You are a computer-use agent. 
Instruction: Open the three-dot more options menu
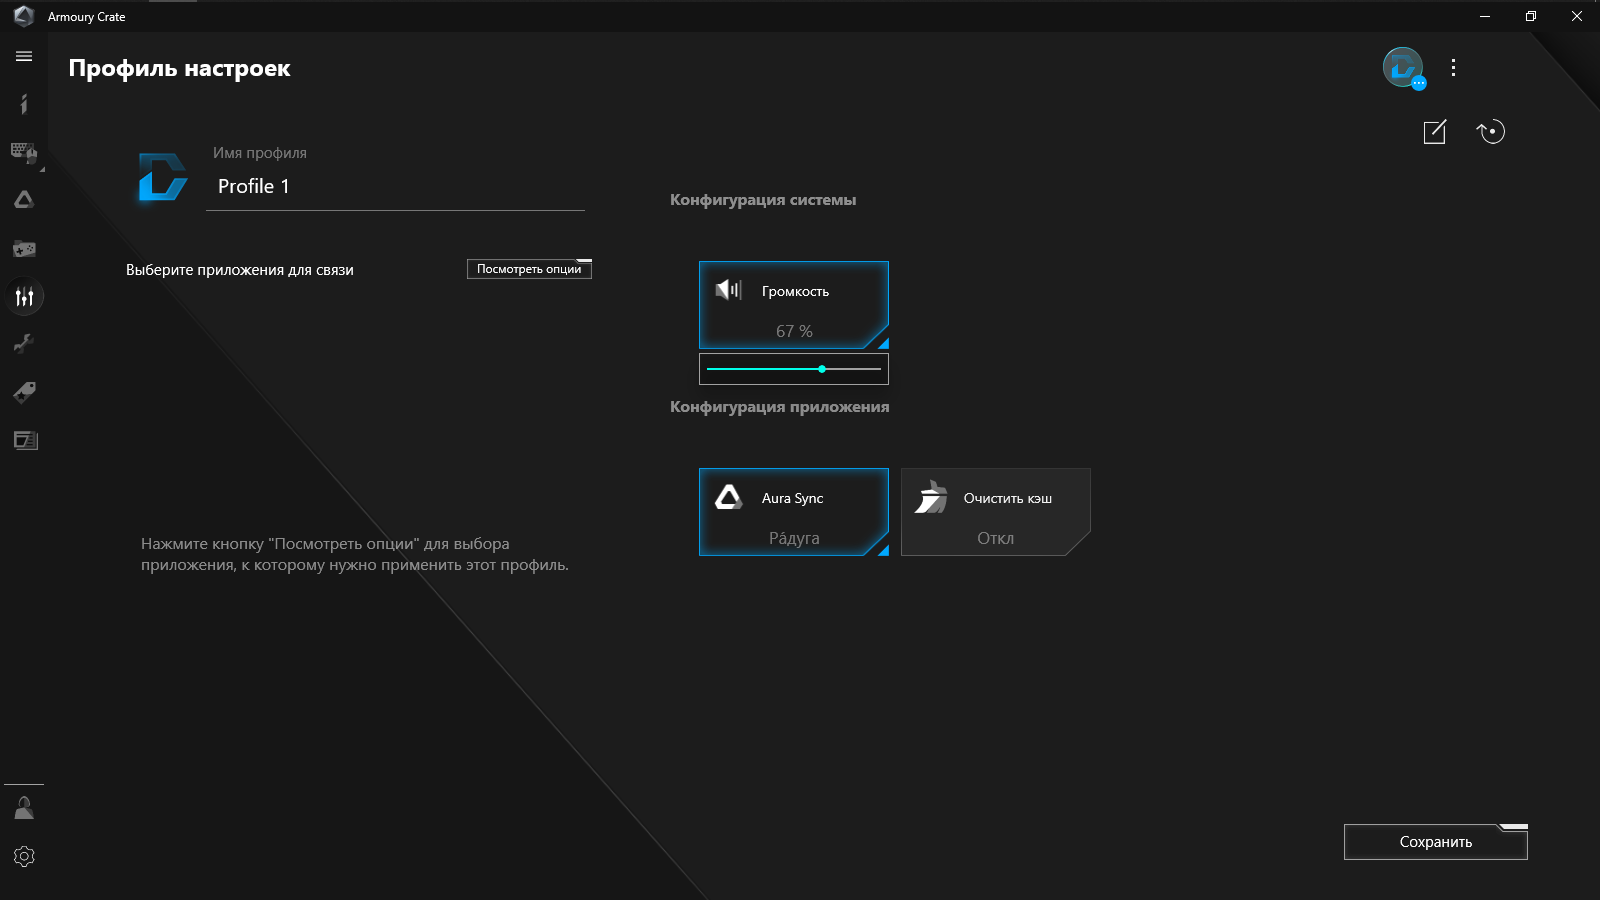1453,68
